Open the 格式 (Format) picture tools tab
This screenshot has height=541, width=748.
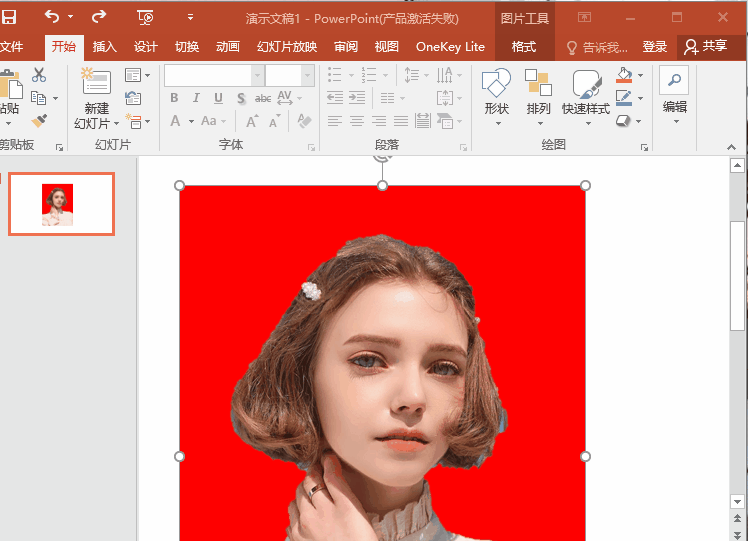pyautogui.click(x=523, y=47)
